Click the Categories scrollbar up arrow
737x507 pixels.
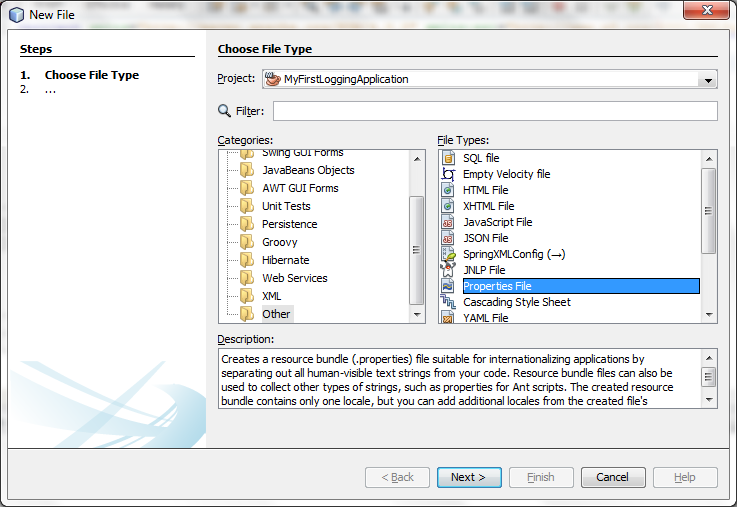[417, 159]
